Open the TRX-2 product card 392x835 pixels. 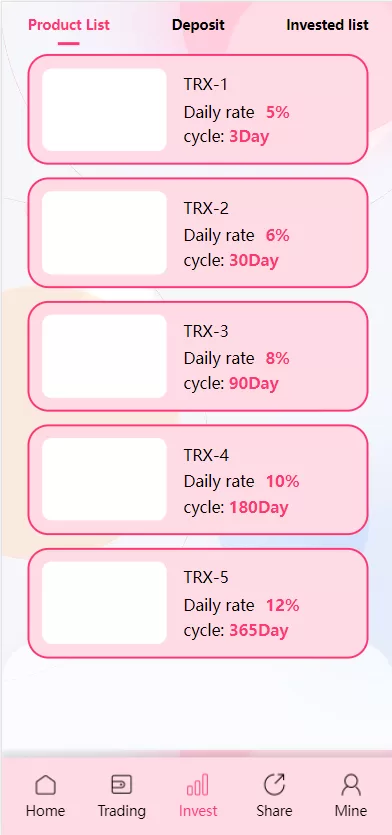(198, 233)
